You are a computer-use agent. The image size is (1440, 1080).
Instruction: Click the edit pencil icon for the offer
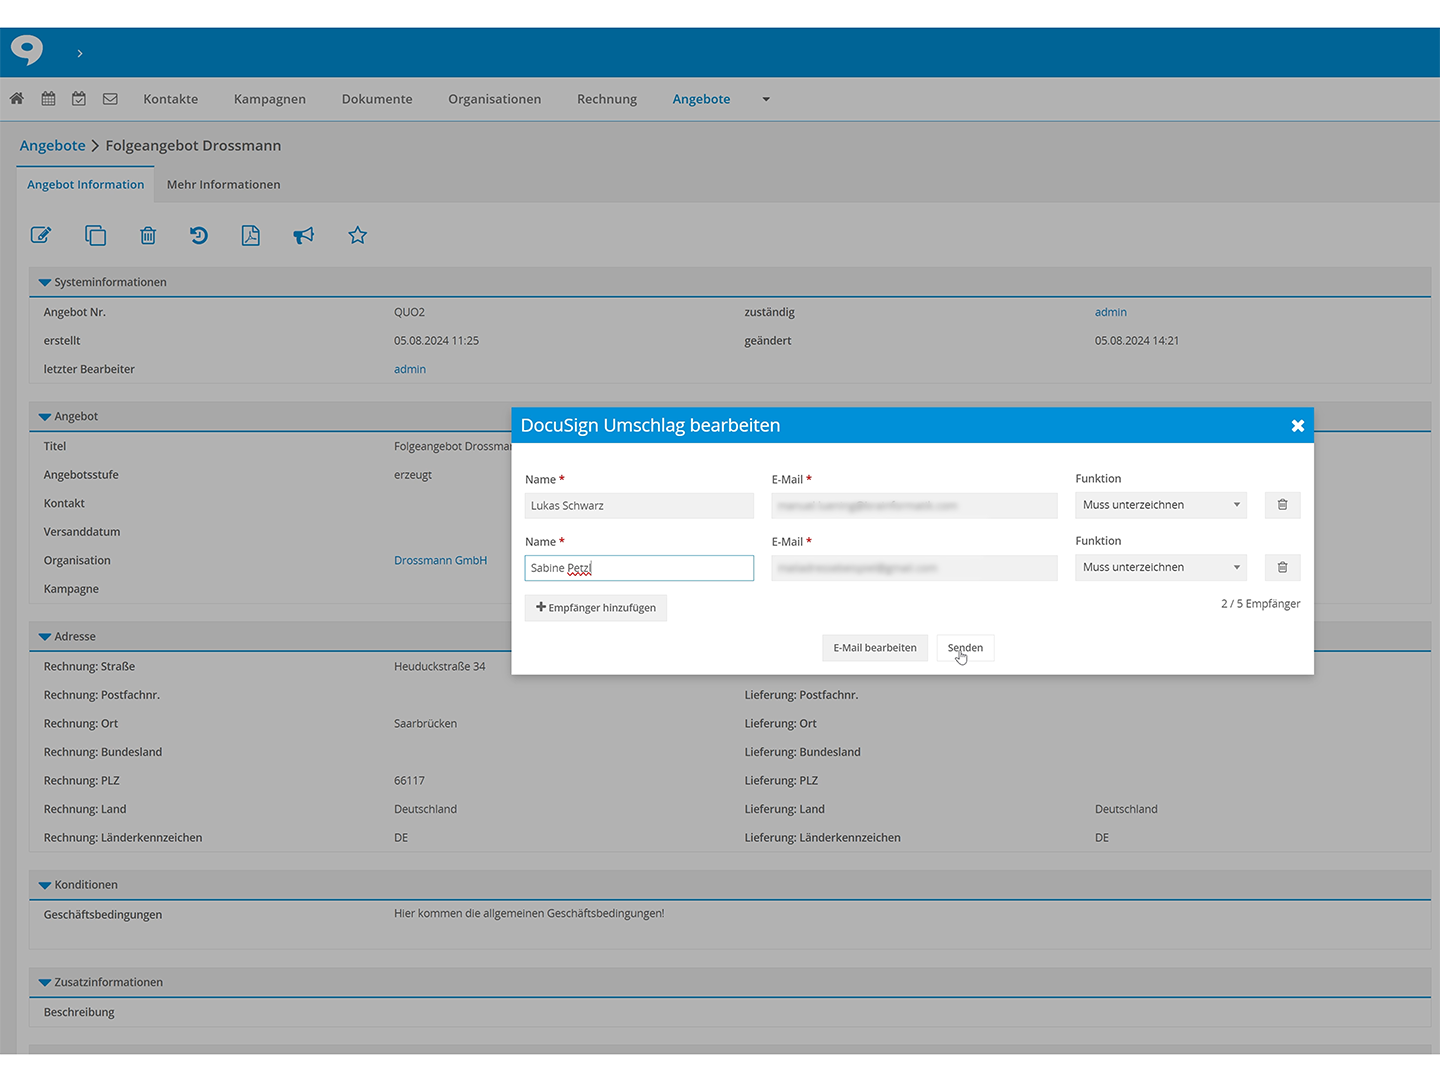click(x=41, y=236)
